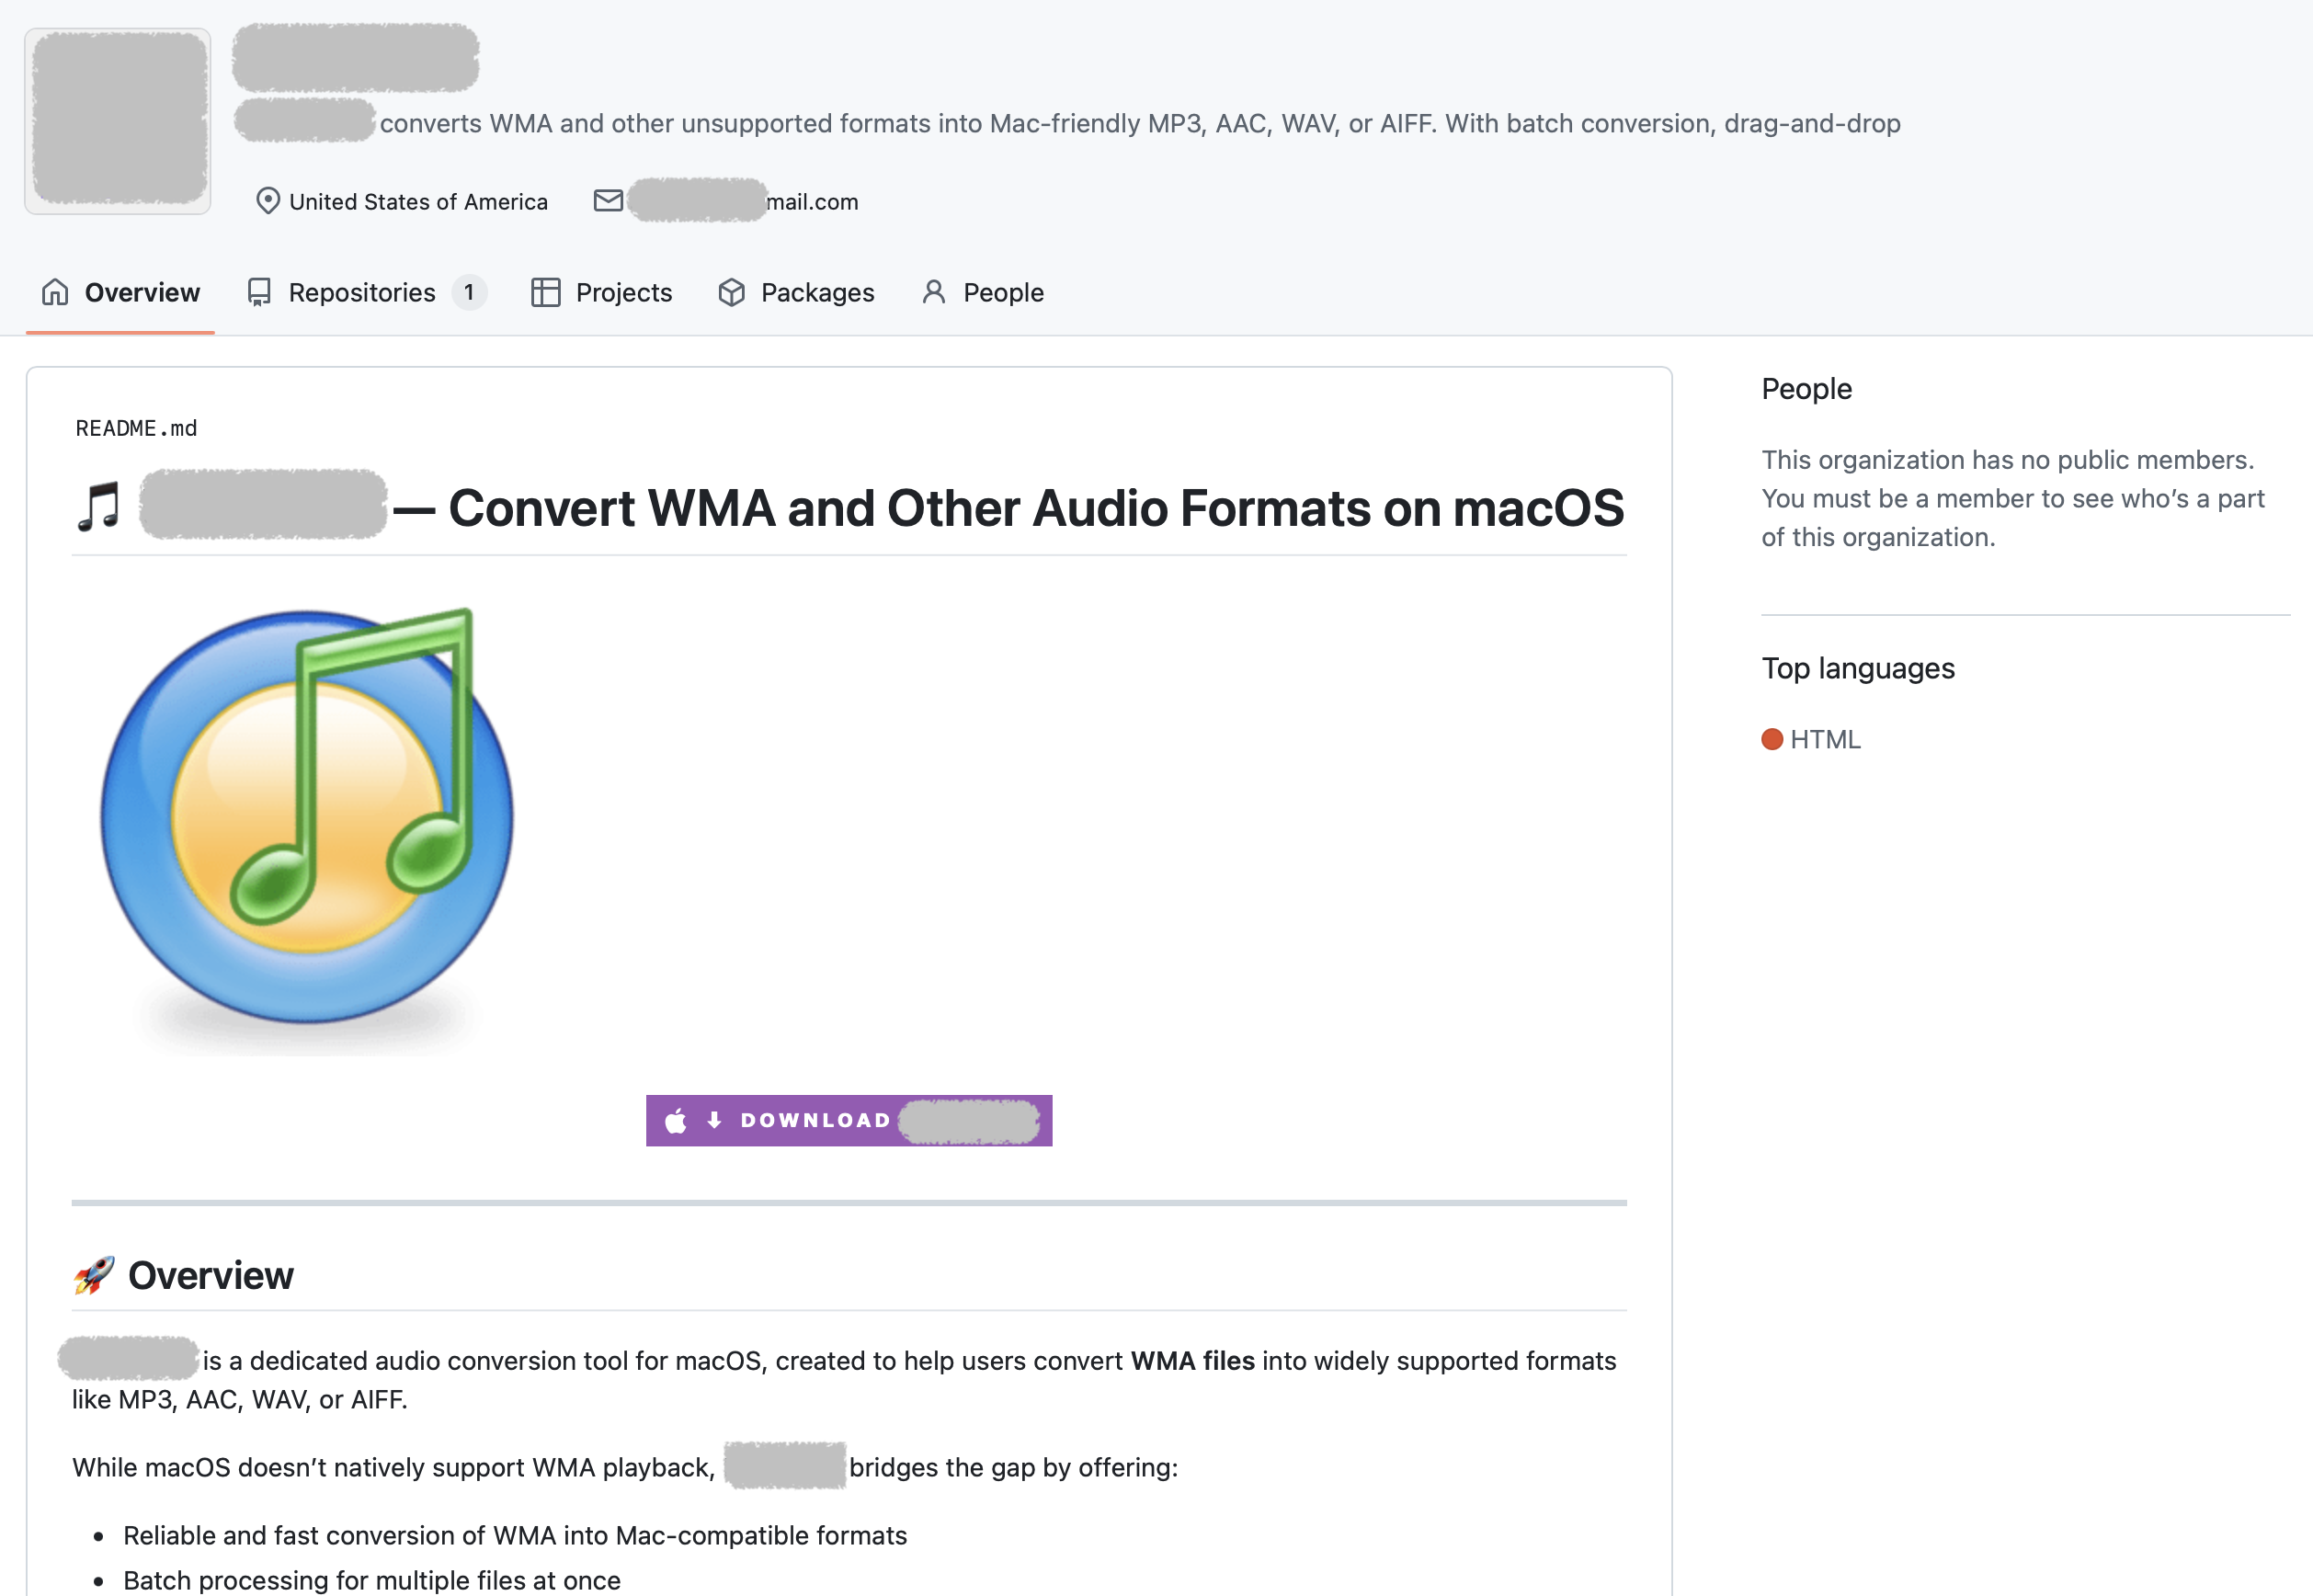Switch to the Projects tab
This screenshot has height=1596, width=2313.
[x=623, y=292]
